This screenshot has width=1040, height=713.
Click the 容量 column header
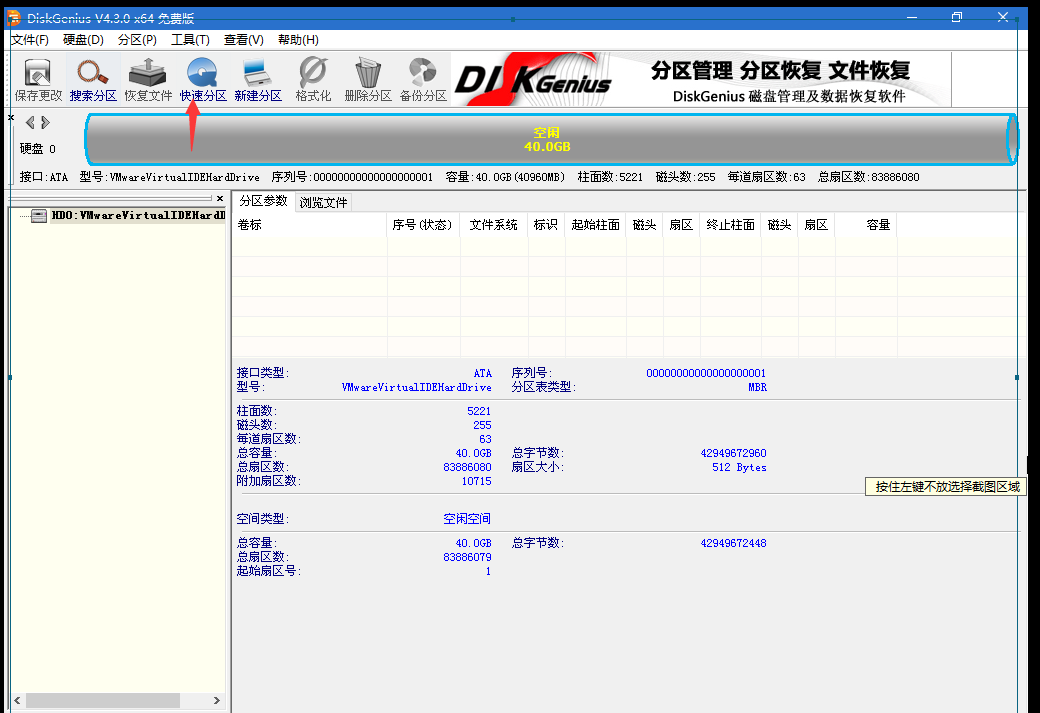(x=866, y=225)
